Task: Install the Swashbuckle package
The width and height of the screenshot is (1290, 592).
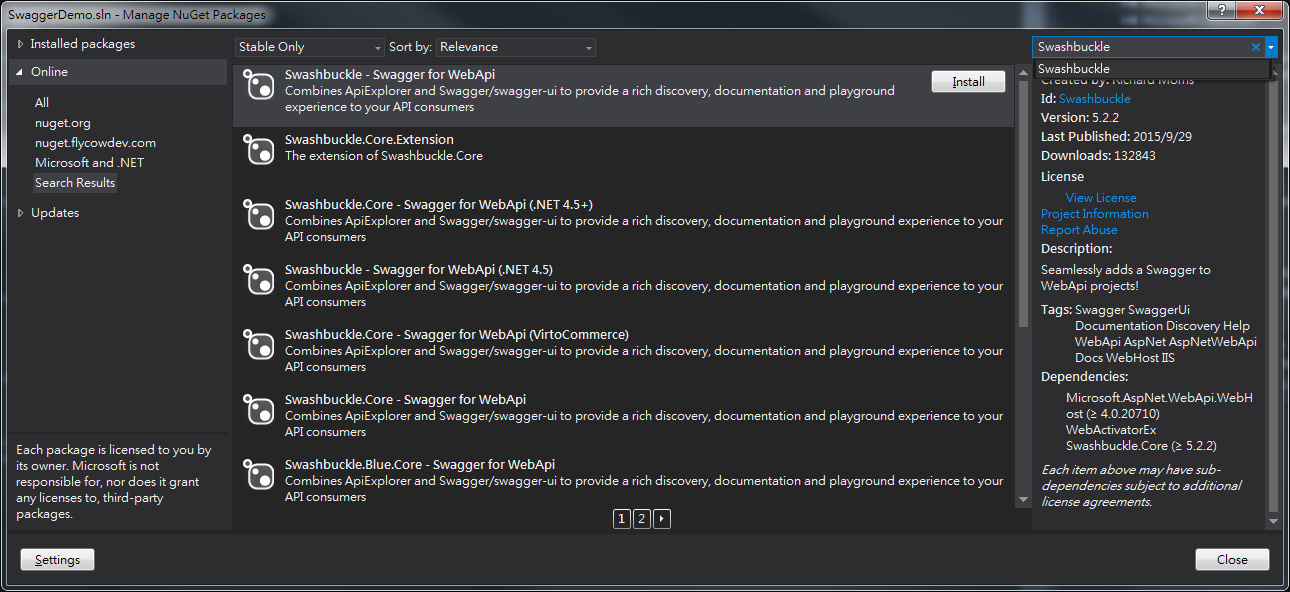Action: 968,82
